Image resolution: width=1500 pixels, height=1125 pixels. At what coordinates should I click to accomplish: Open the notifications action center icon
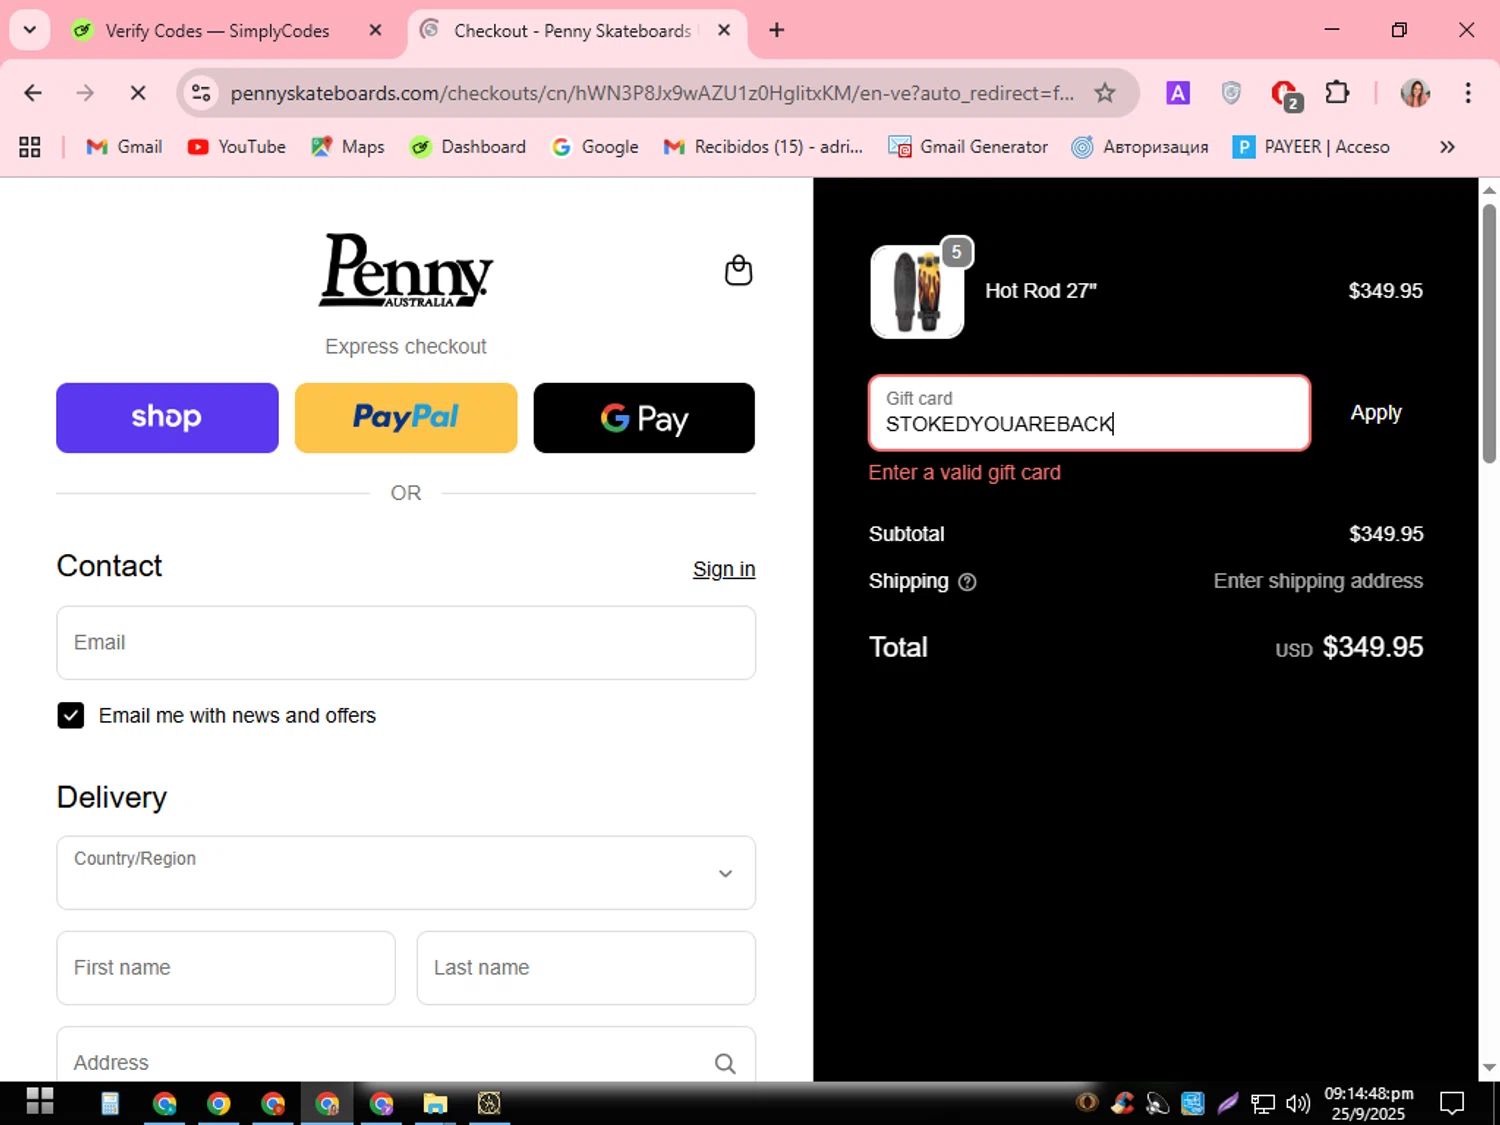(1451, 1103)
